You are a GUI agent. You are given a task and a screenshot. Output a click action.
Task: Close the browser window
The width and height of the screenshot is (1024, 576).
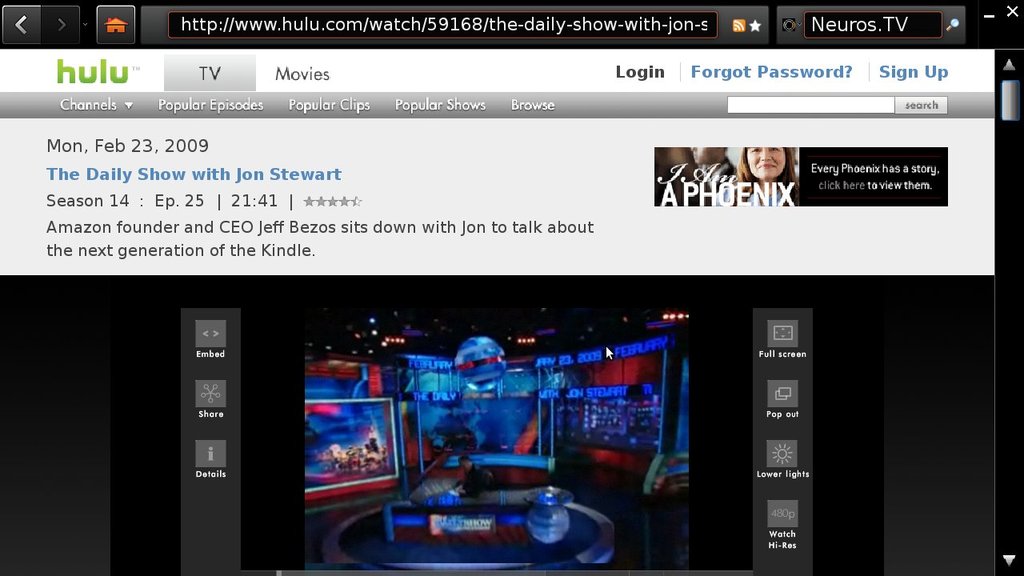(x=1012, y=12)
